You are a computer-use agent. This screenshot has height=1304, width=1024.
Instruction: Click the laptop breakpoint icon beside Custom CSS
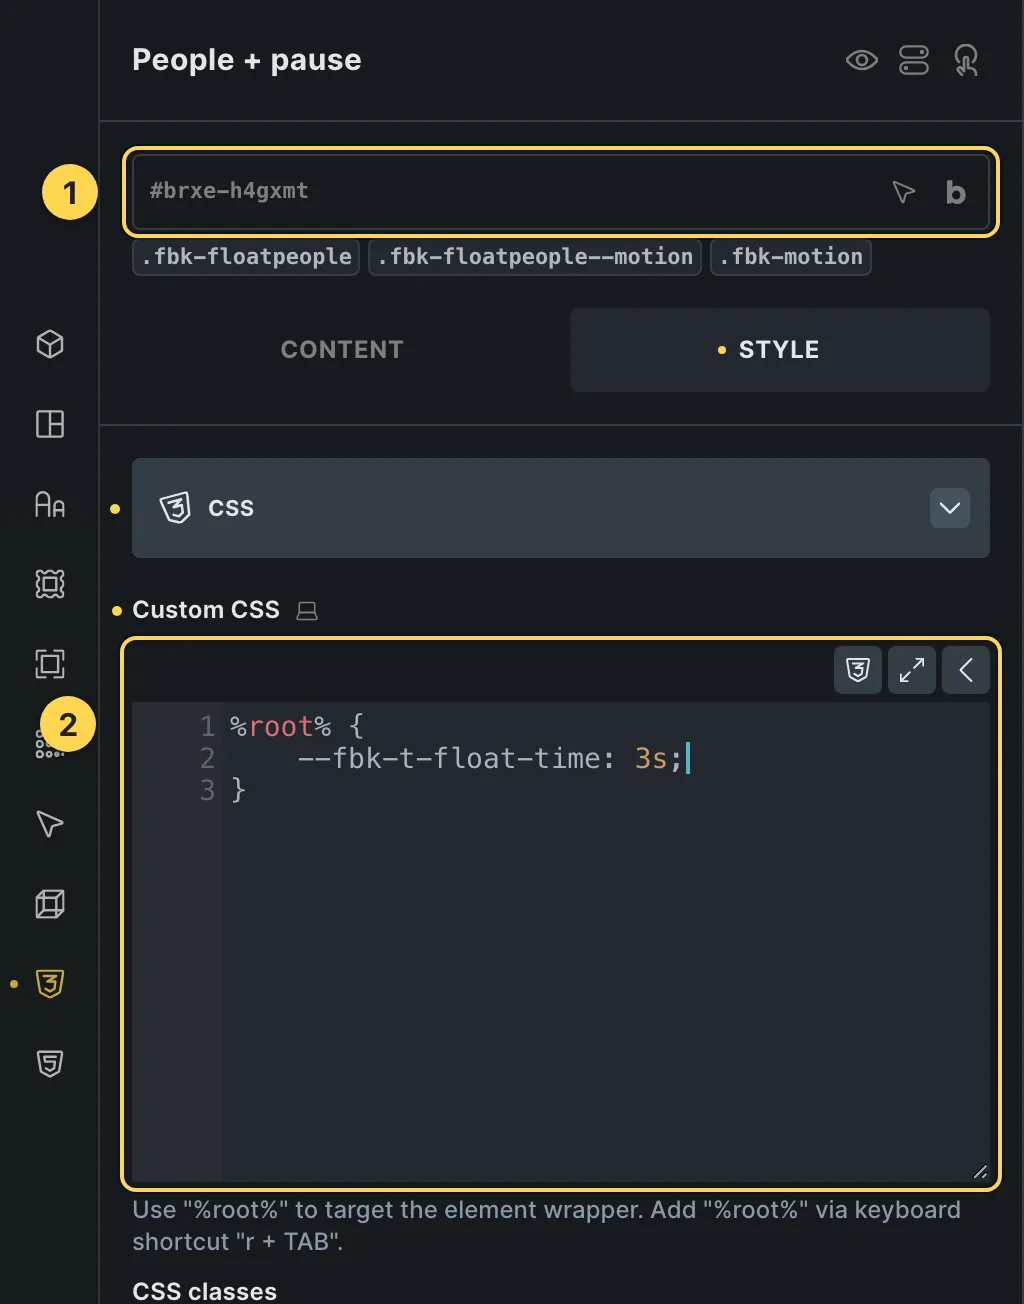coord(307,611)
